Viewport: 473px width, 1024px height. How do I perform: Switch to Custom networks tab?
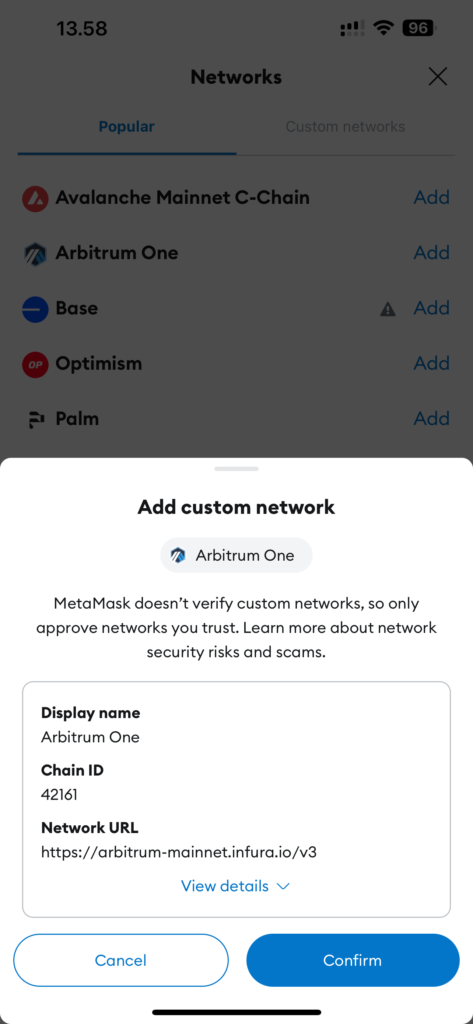[x=346, y=127]
